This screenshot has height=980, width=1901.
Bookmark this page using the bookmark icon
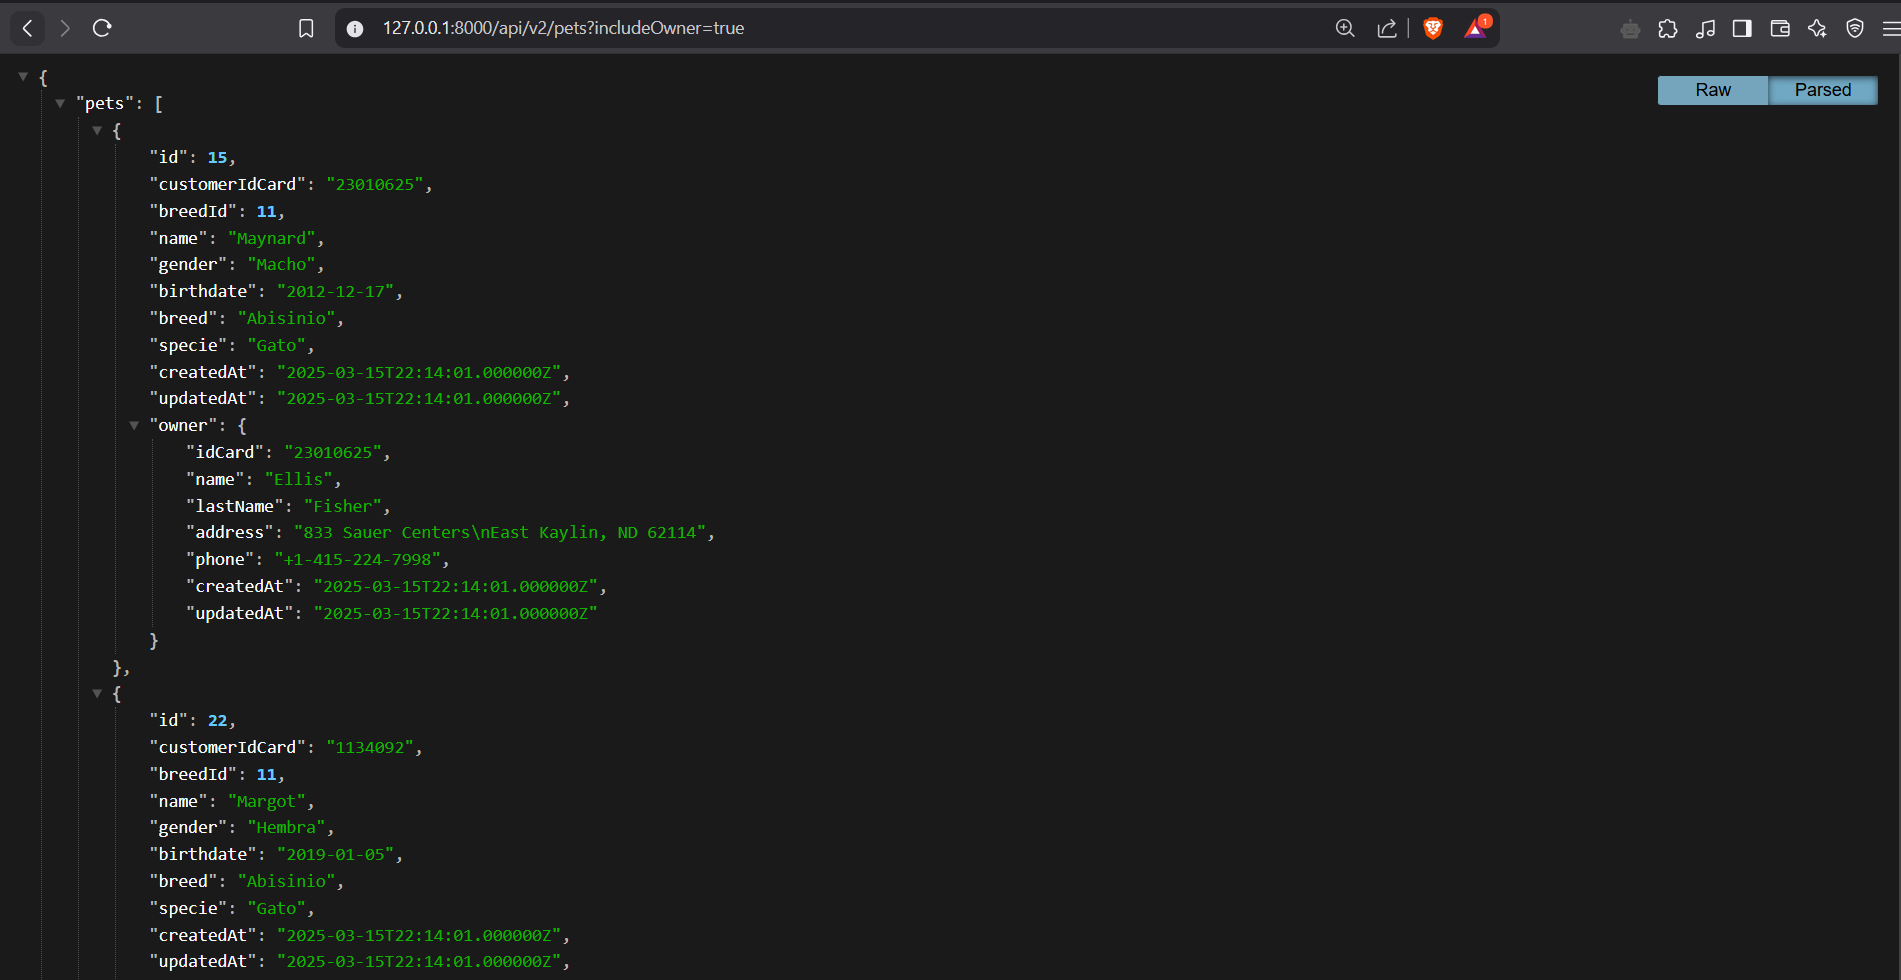306,28
